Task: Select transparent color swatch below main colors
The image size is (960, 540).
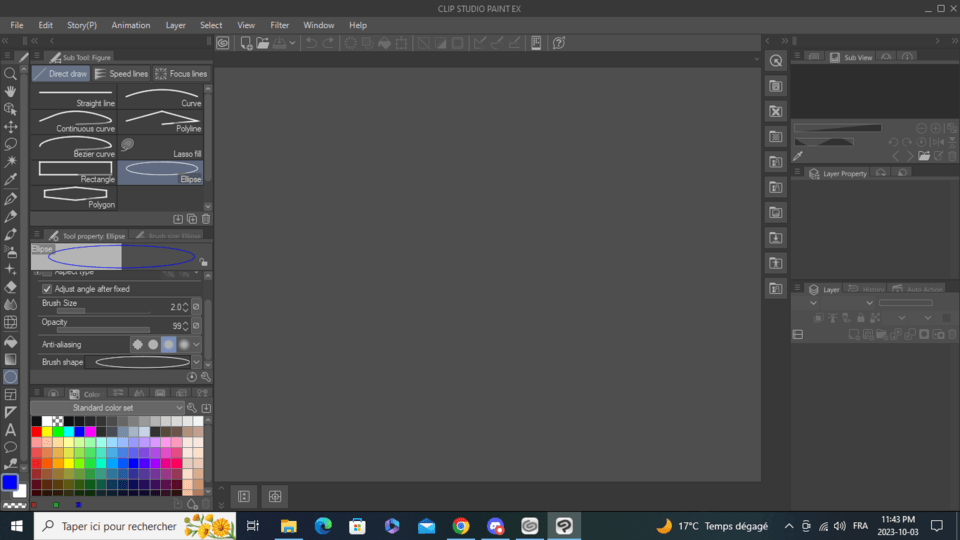Action: [14, 506]
